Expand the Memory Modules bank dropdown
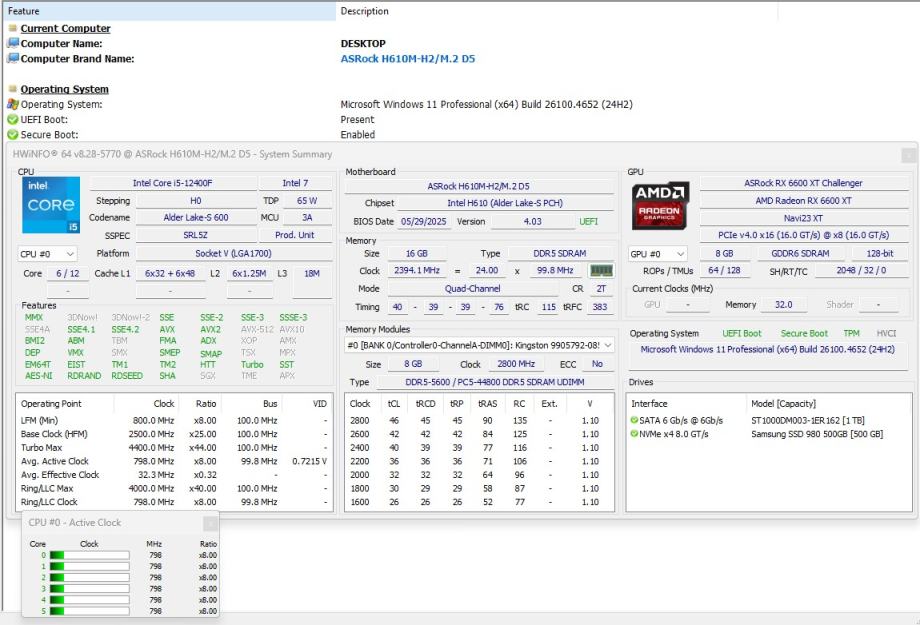The height and width of the screenshot is (625, 920). click(479, 345)
